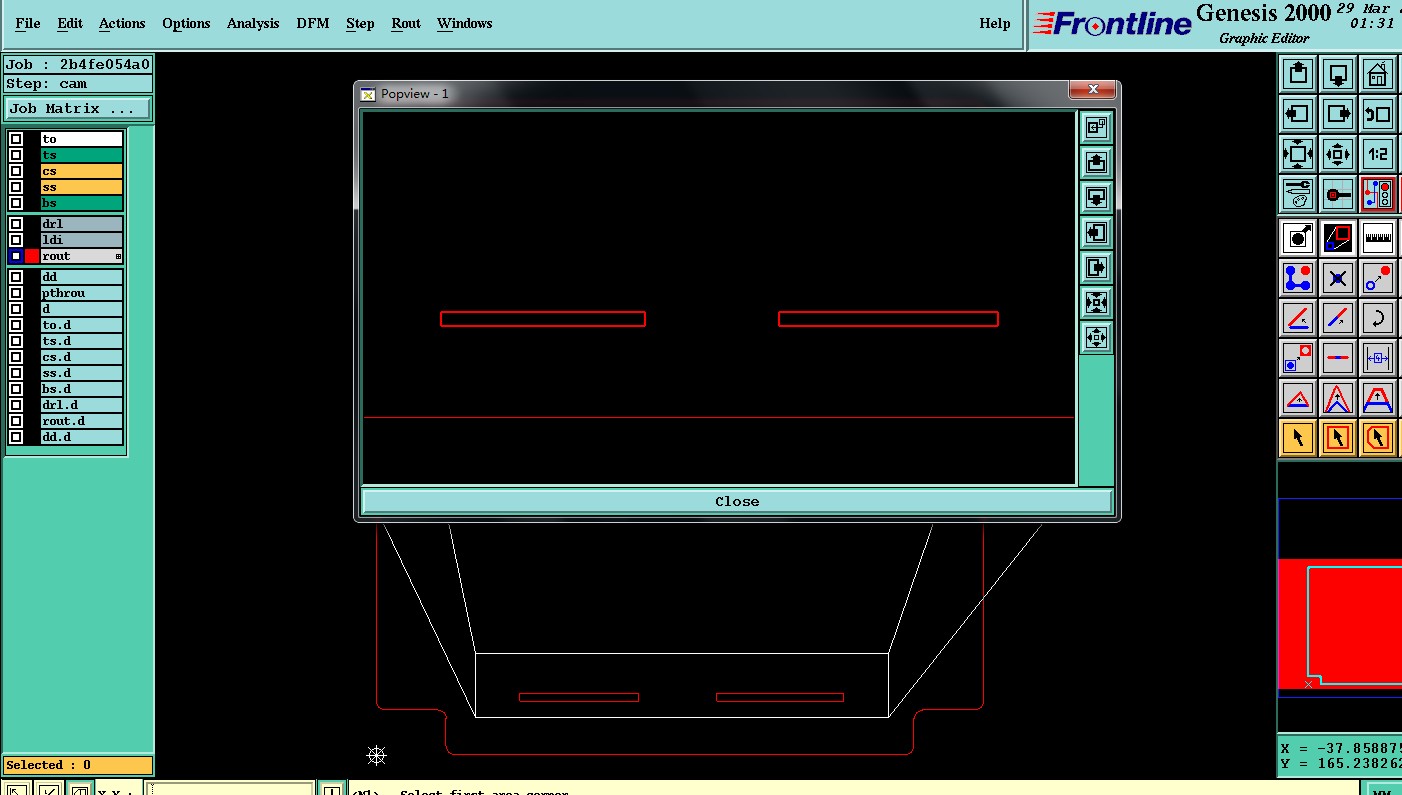1402x795 pixels.
Task: Select the 'drl.d' layer name
Action: [82, 405]
